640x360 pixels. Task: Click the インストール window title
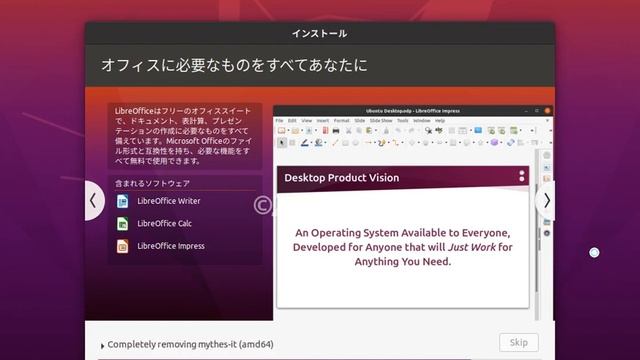click(x=320, y=33)
